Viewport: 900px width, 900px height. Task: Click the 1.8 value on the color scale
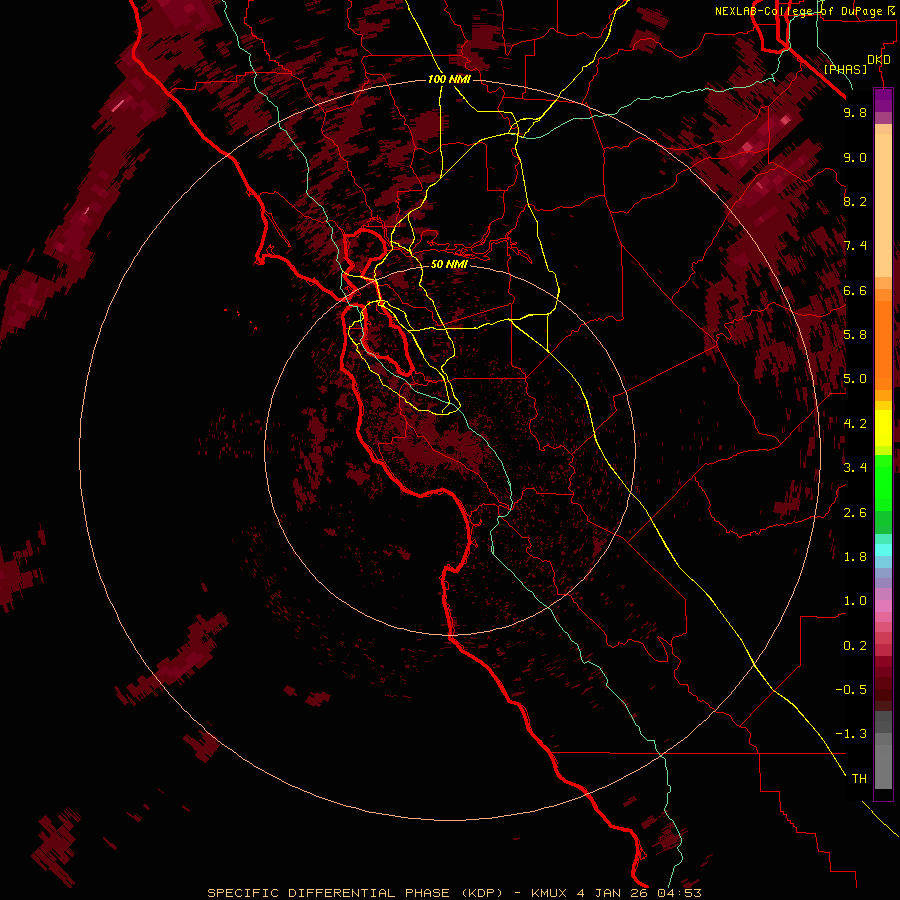click(x=855, y=557)
